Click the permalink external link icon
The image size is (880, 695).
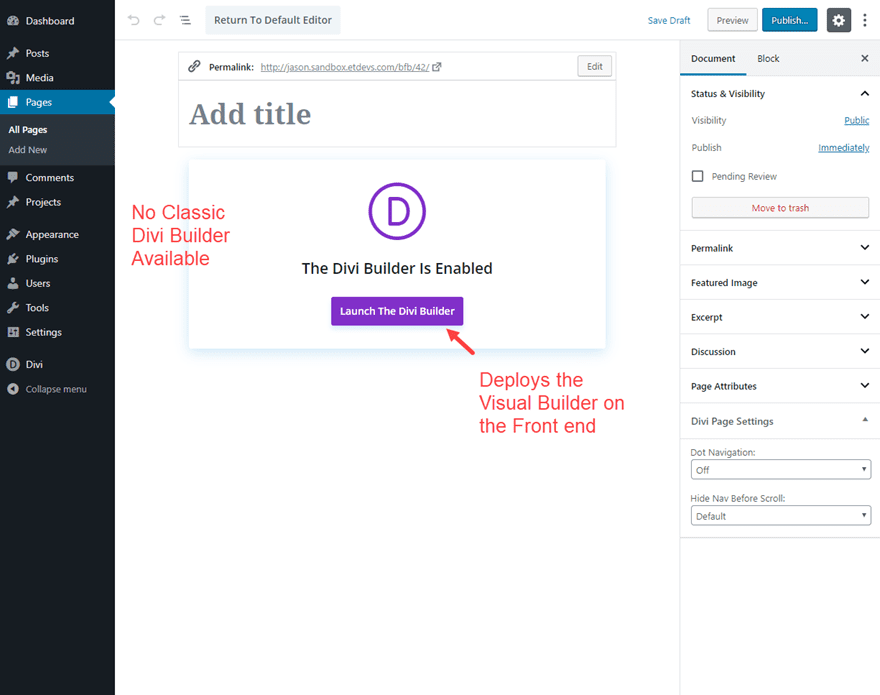[437, 67]
